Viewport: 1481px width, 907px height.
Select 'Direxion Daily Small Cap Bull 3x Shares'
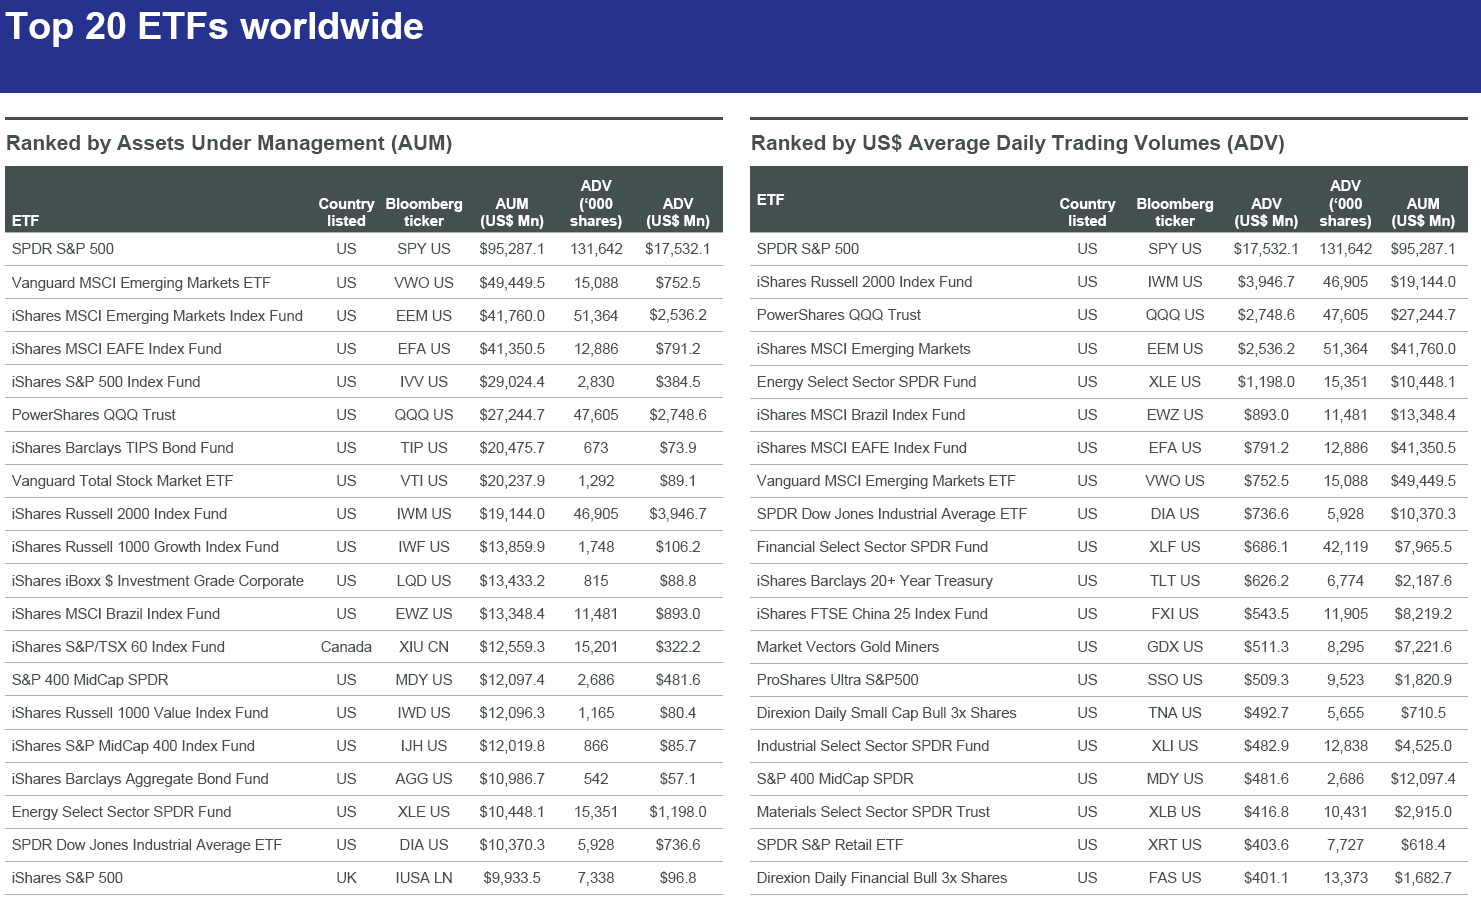(x=886, y=713)
